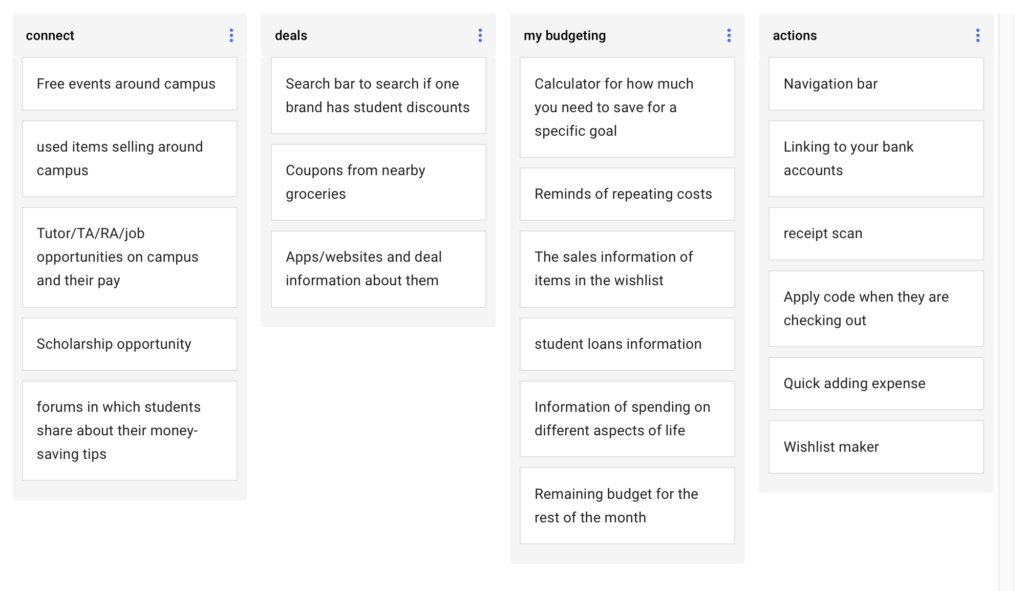Click 'Coupons from nearby groceries' card
The width and height of the screenshot is (1024, 591).
378,182
